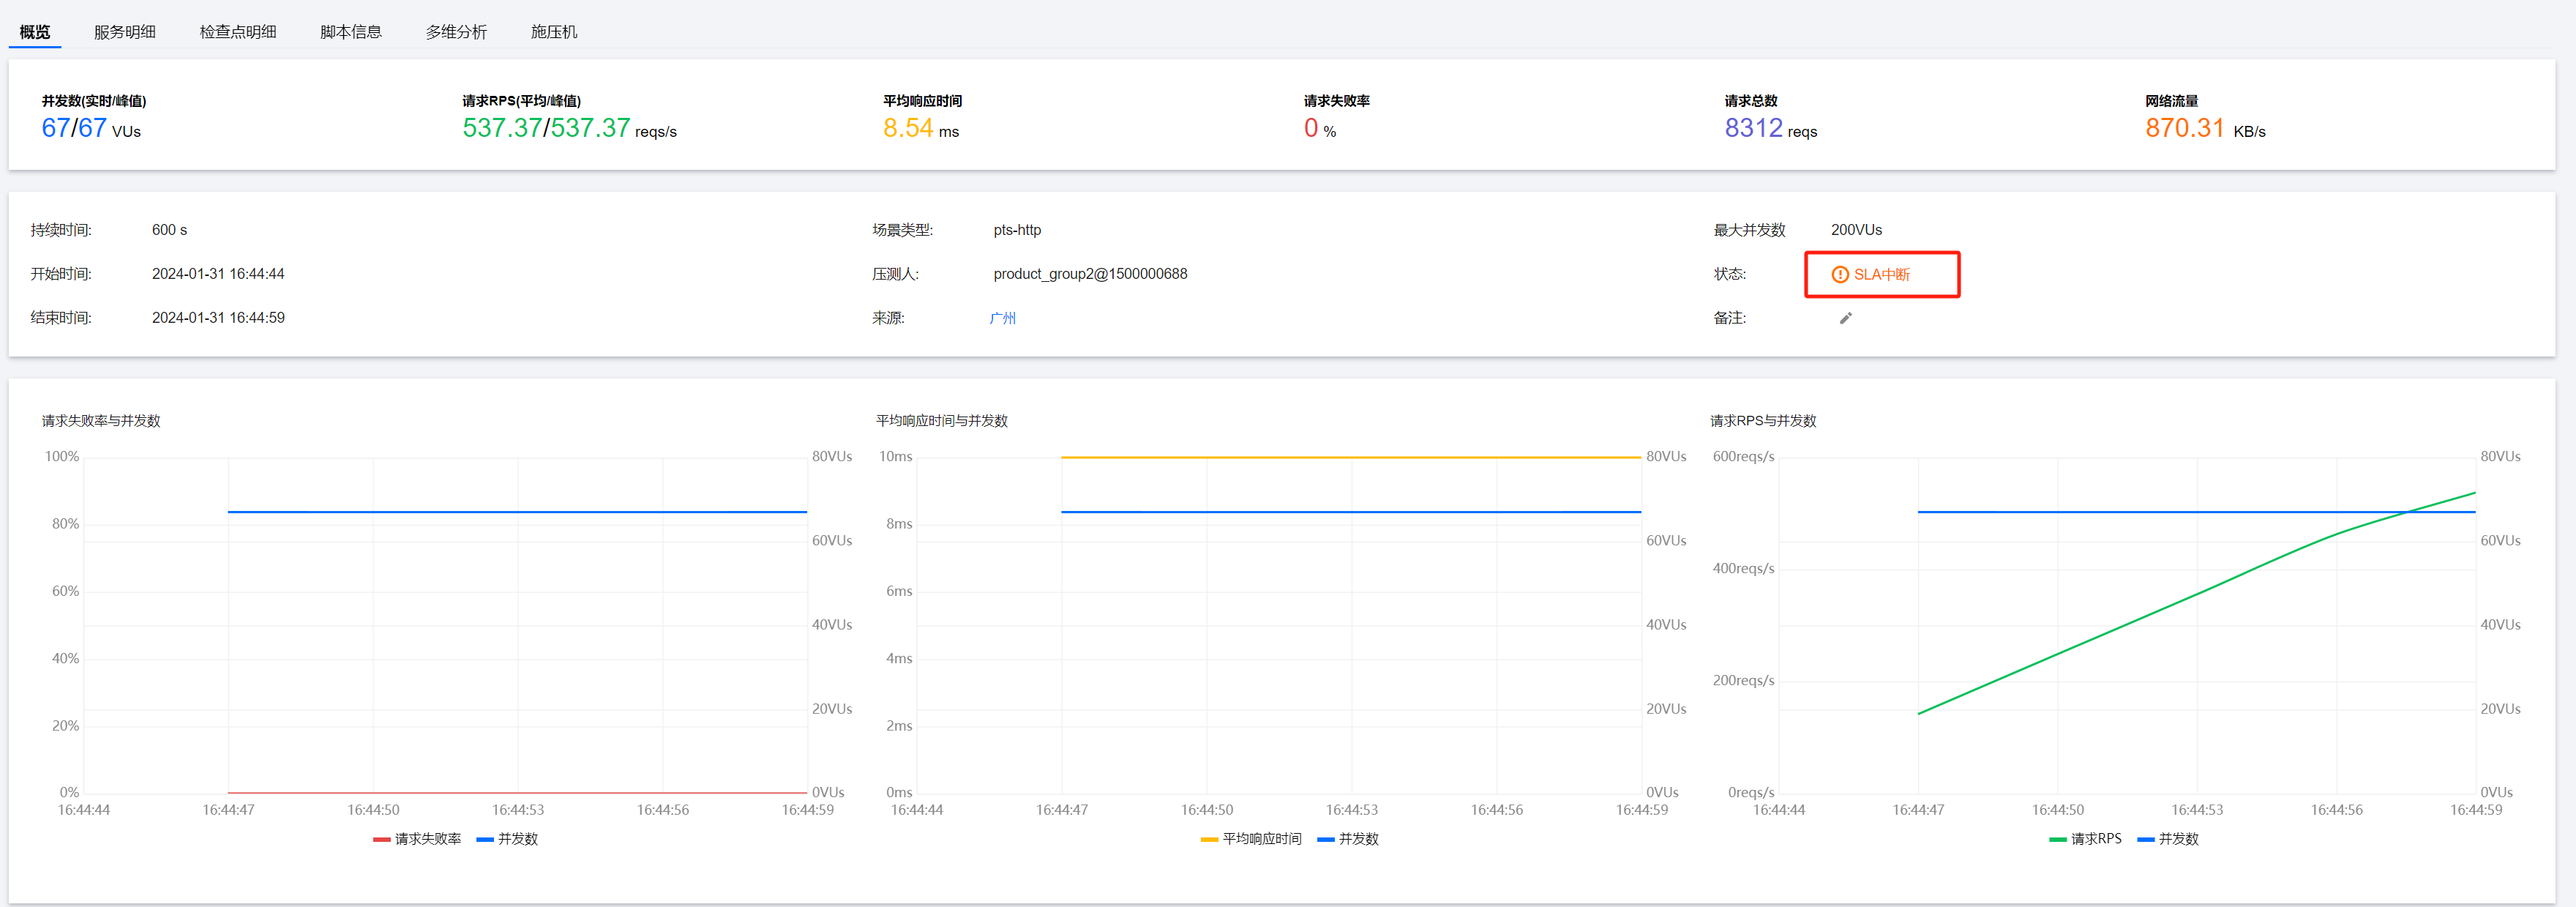Click the 广州 source link
The image size is (2576, 907).
tap(1002, 318)
